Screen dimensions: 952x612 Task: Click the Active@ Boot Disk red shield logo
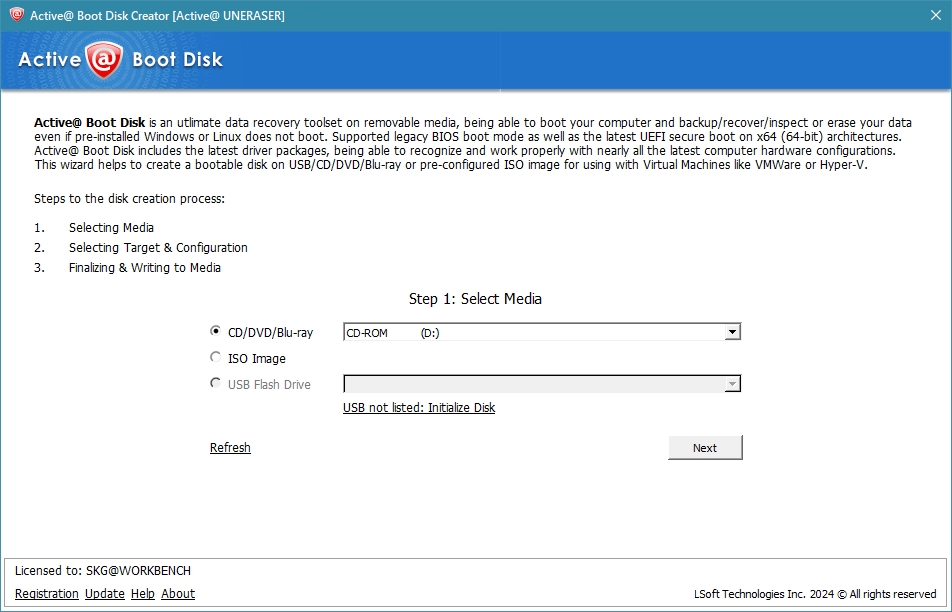coord(104,60)
